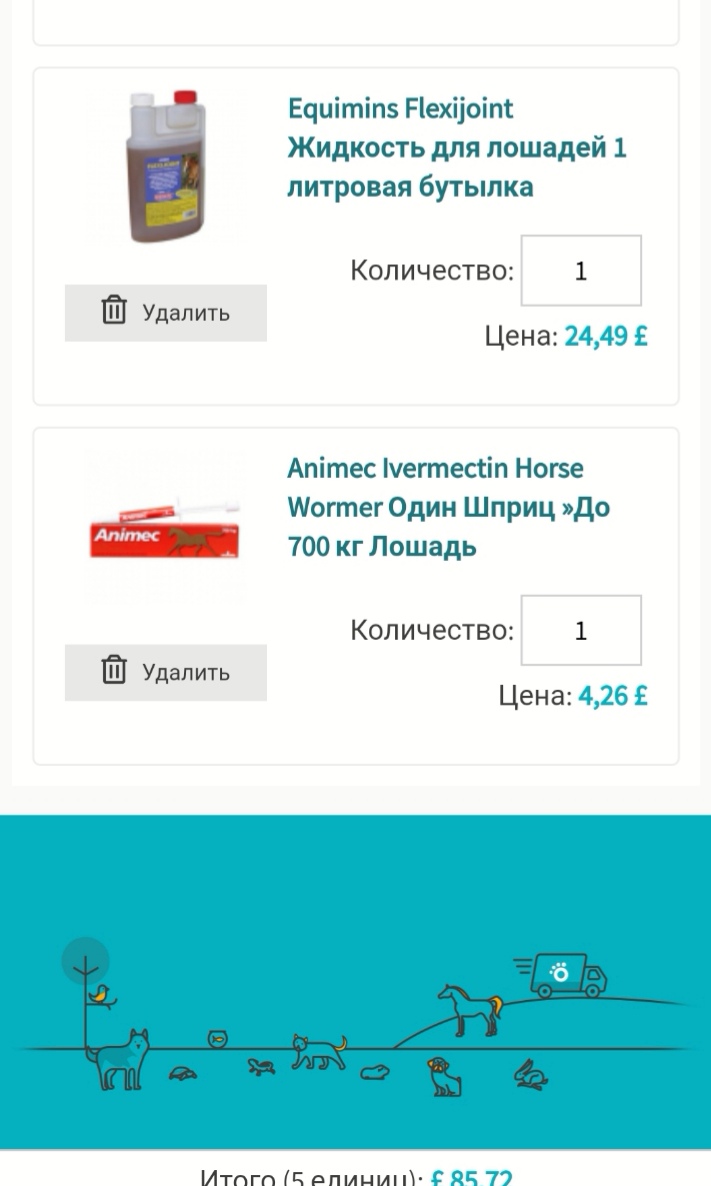Select the rabbit icon in footer
Image resolution: width=711 pixels, height=1186 pixels.
[x=530, y=1075]
